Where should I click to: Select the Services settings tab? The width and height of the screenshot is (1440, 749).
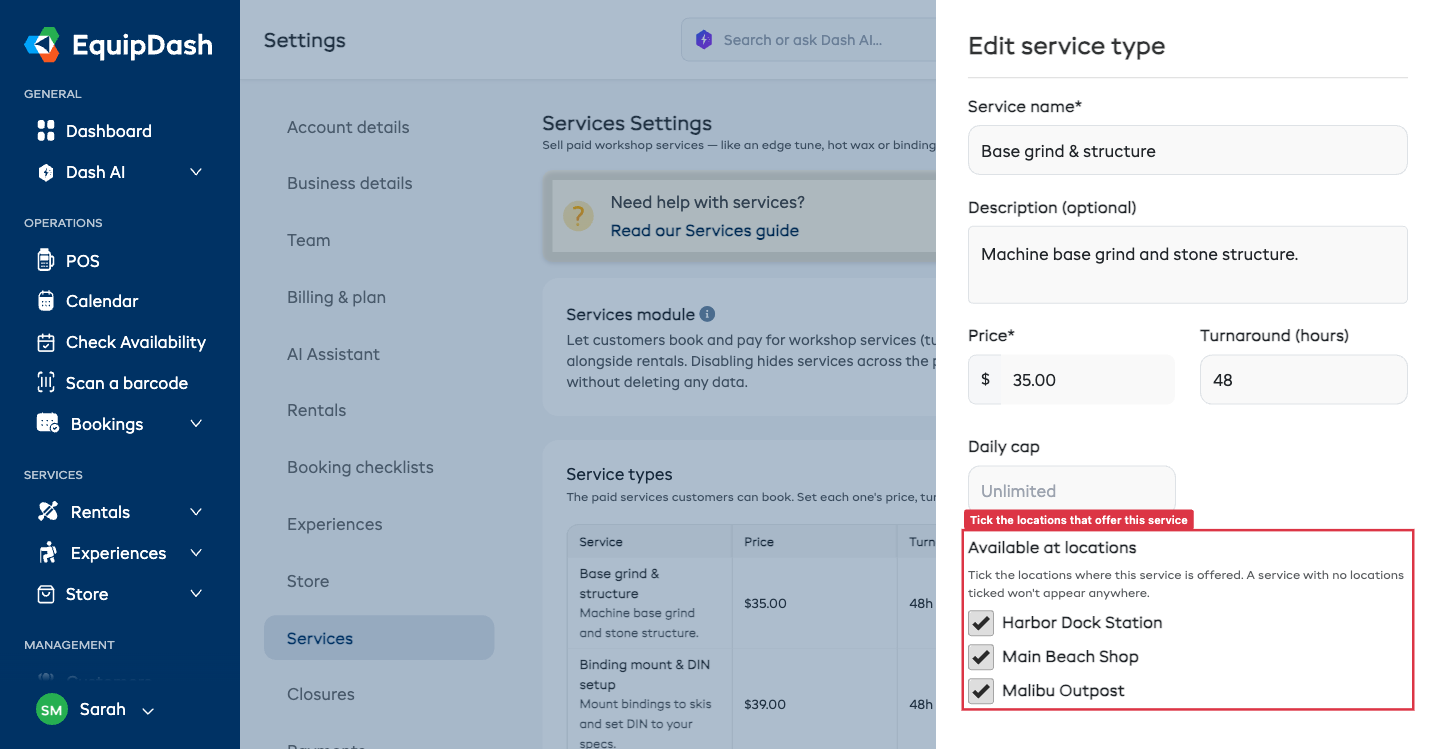pos(379,638)
